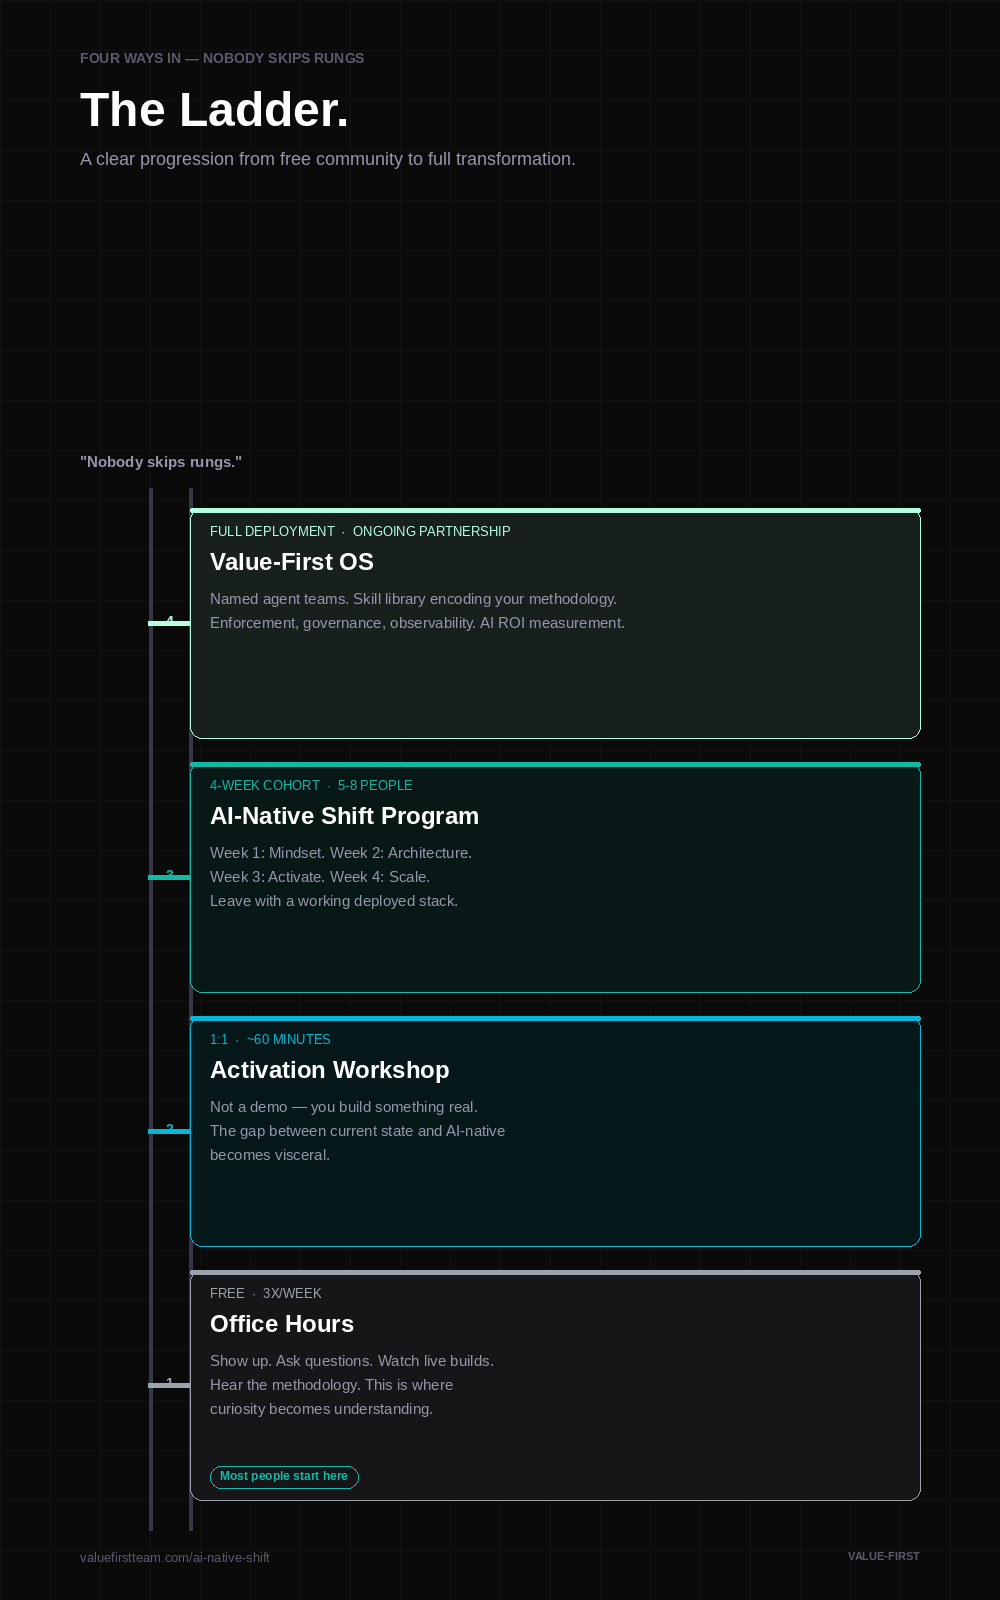Image resolution: width=1000 pixels, height=1600 pixels.
Task: Select rung marker 1 on the ladder
Action: (170, 1384)
